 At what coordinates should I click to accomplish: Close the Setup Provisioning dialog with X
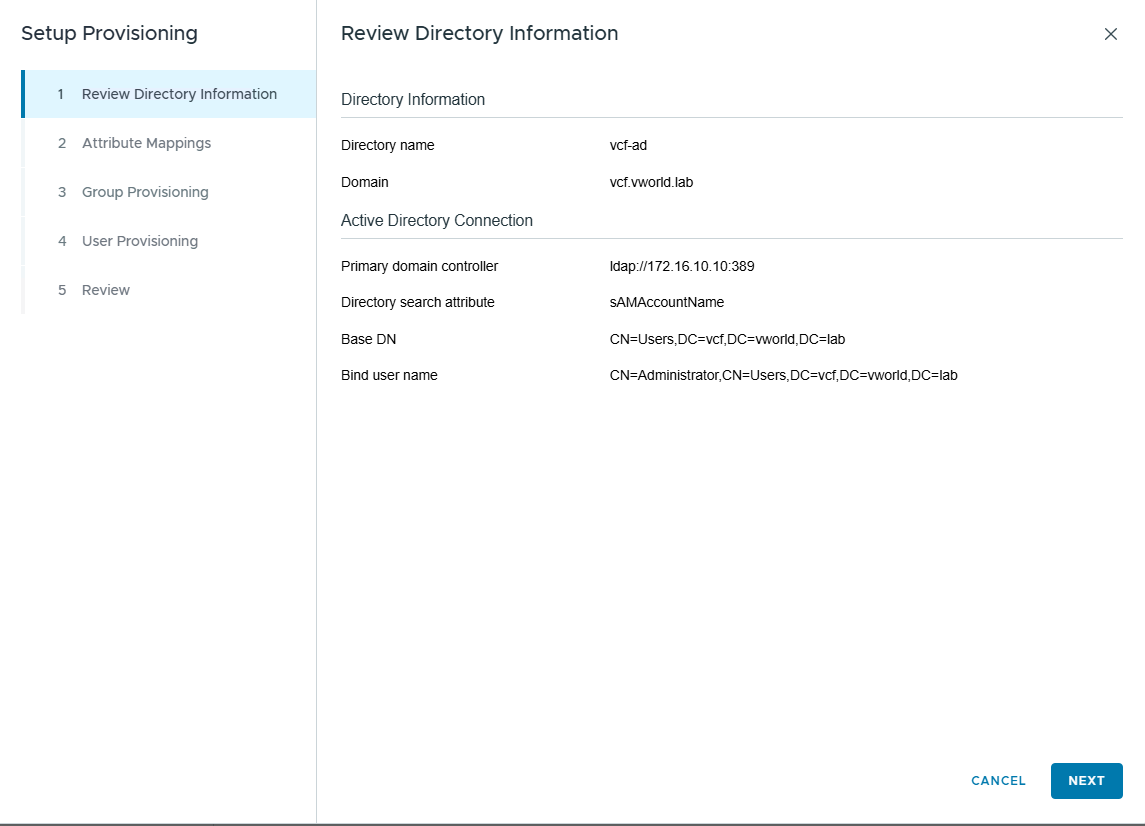[x=1110, y=34]
